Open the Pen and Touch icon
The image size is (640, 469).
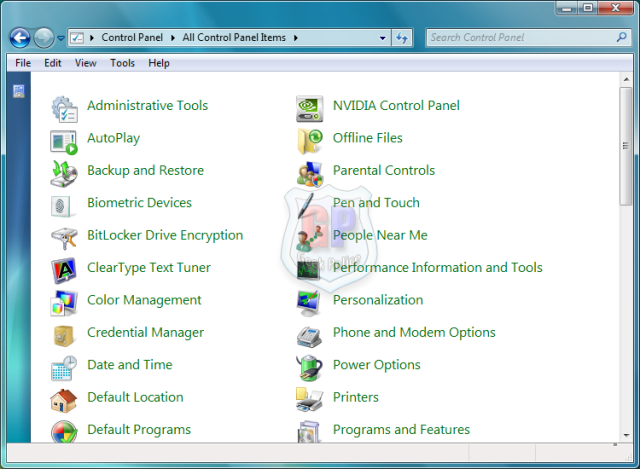pos(306,205)
